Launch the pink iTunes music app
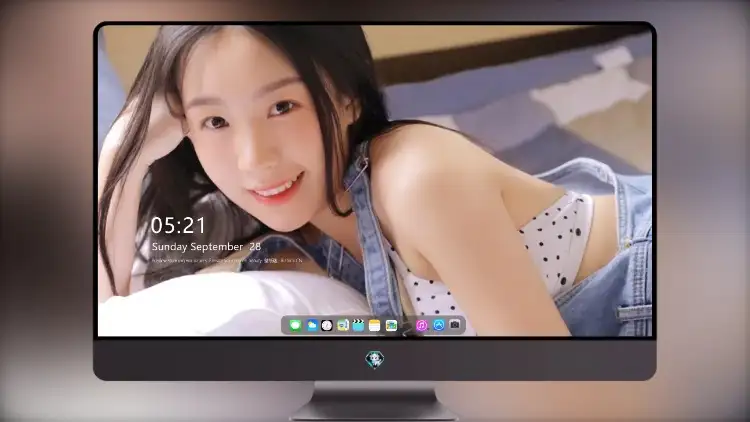 click(421, 326)
